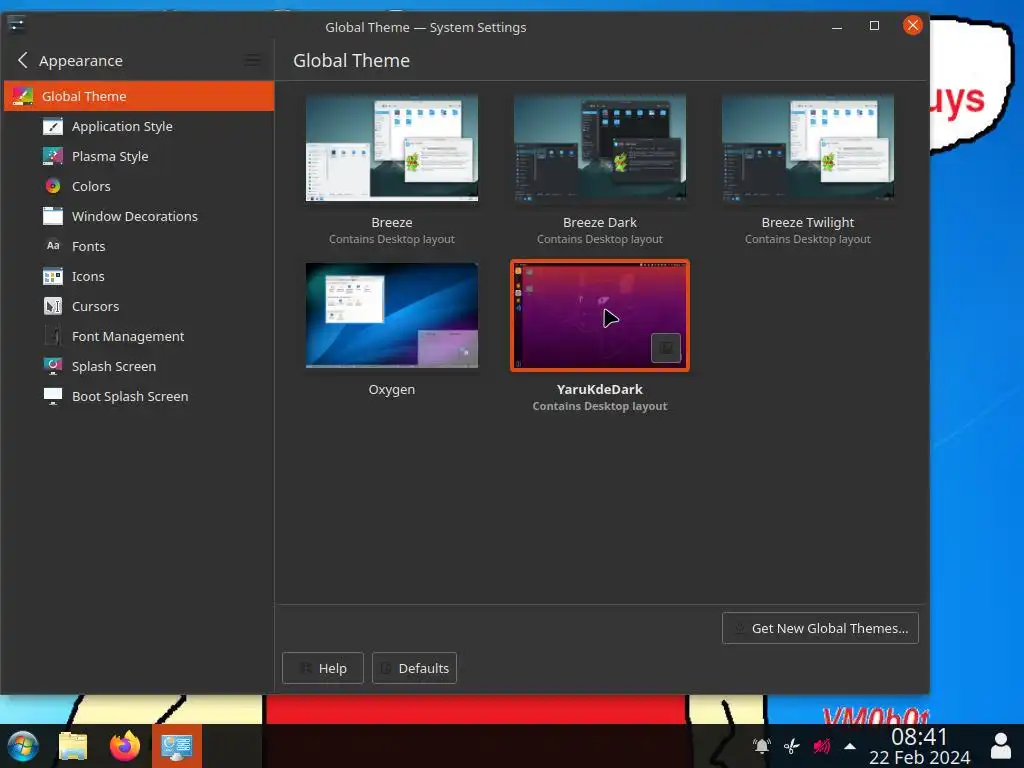The image size is (1024, 768).
Task: Click the preview overlay button on YaruKdeDark
Action: coord(666,348)
